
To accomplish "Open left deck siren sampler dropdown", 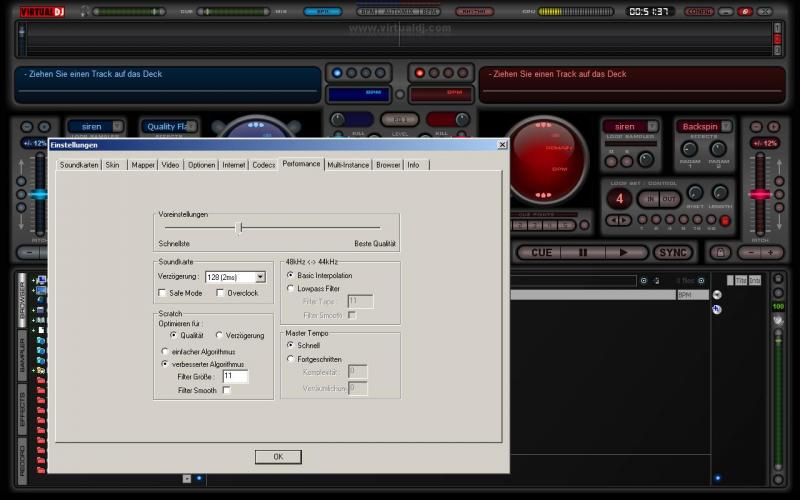I will [x=118, y=126].
